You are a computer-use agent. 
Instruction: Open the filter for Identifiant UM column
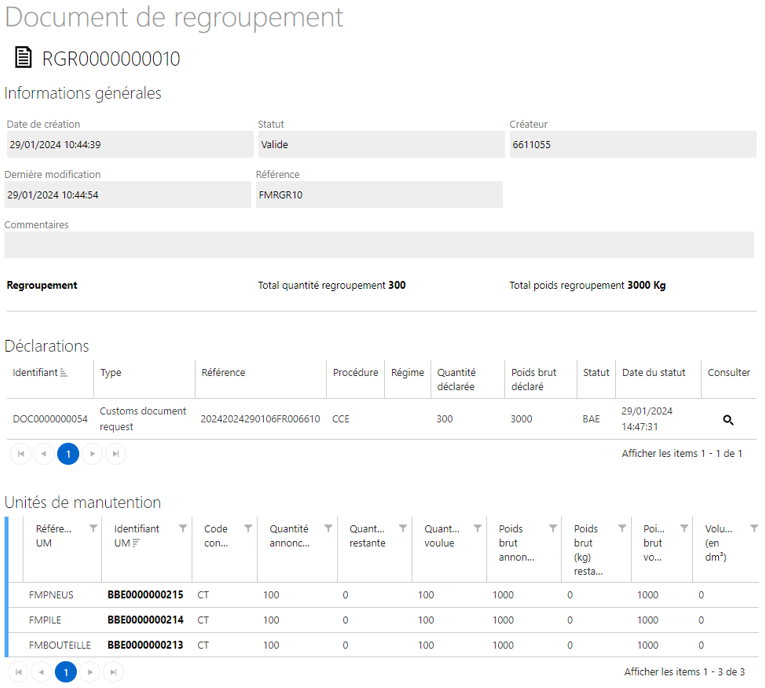pyautogui.click(x=183, y=528)
